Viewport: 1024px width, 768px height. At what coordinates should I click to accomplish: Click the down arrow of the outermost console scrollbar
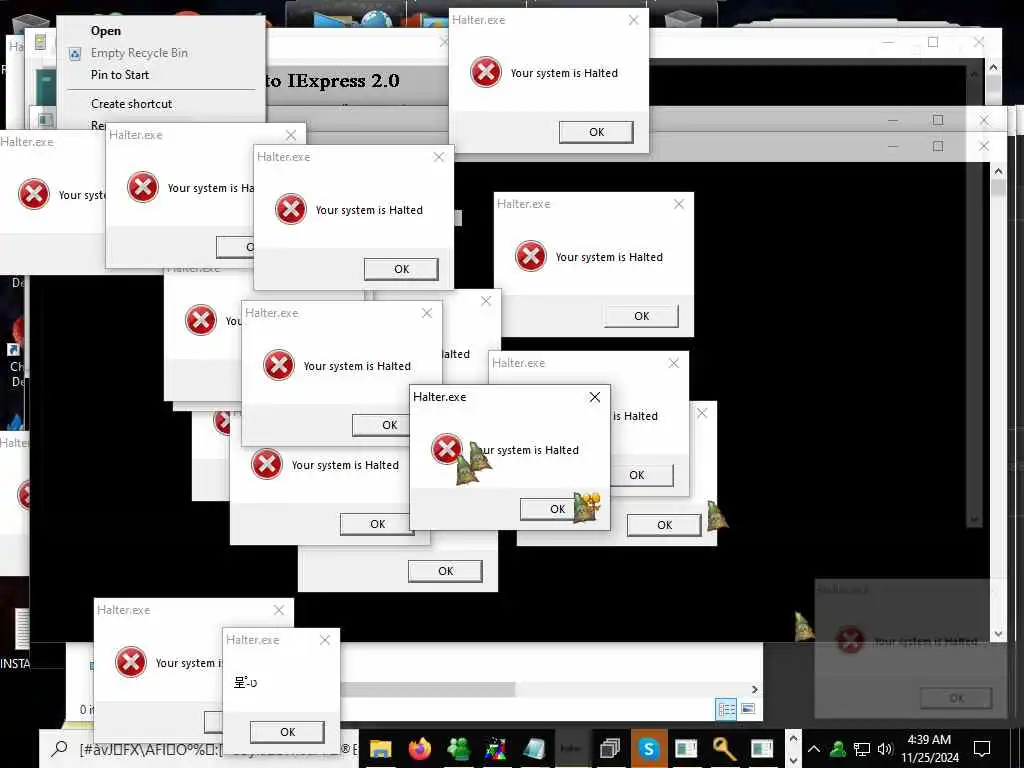(998, 633)
